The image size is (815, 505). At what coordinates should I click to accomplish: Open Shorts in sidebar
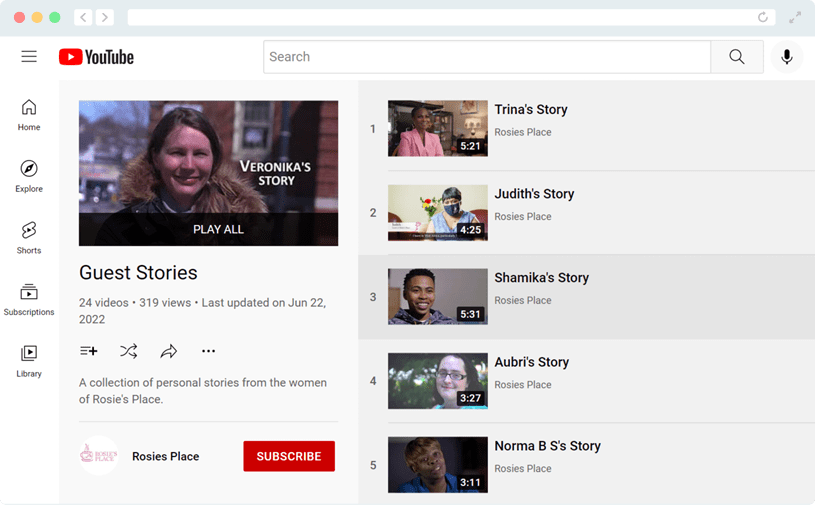[x=29, y=238]
